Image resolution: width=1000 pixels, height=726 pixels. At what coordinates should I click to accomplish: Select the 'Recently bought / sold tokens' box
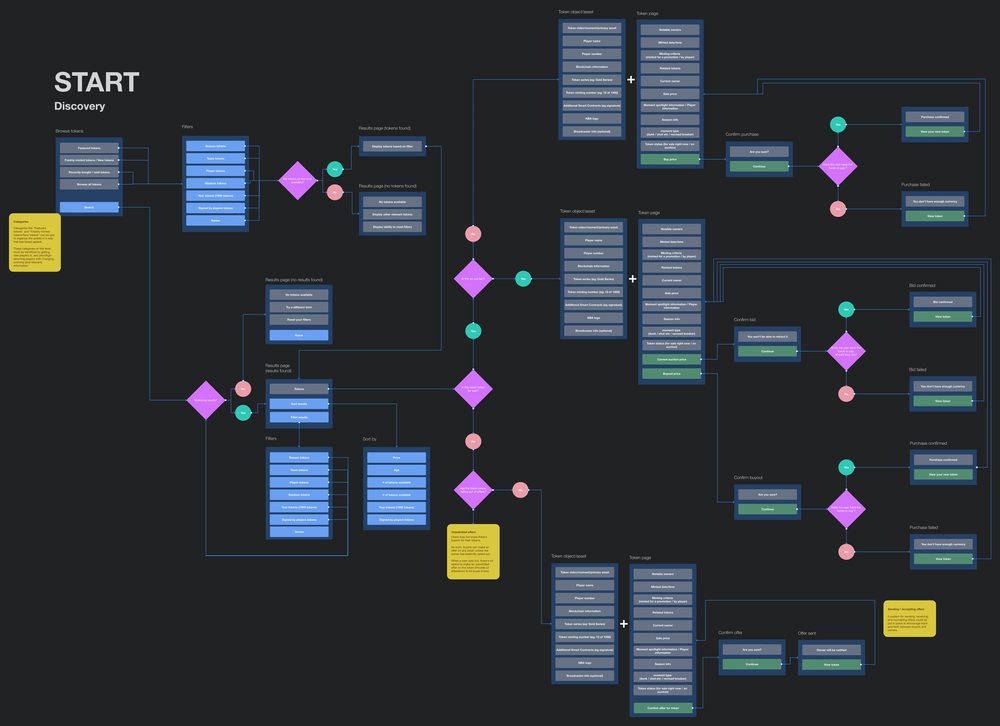(x=89, y=172)
